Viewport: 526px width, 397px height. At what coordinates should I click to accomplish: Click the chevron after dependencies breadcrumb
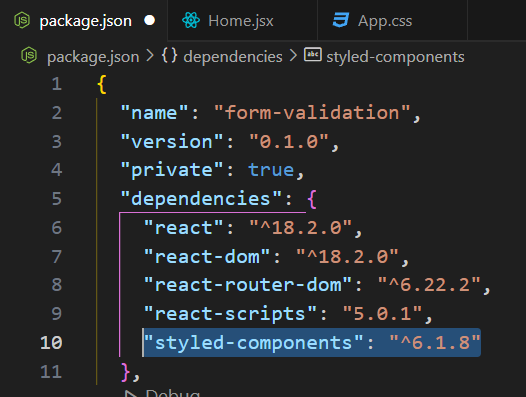coord(293,56)
